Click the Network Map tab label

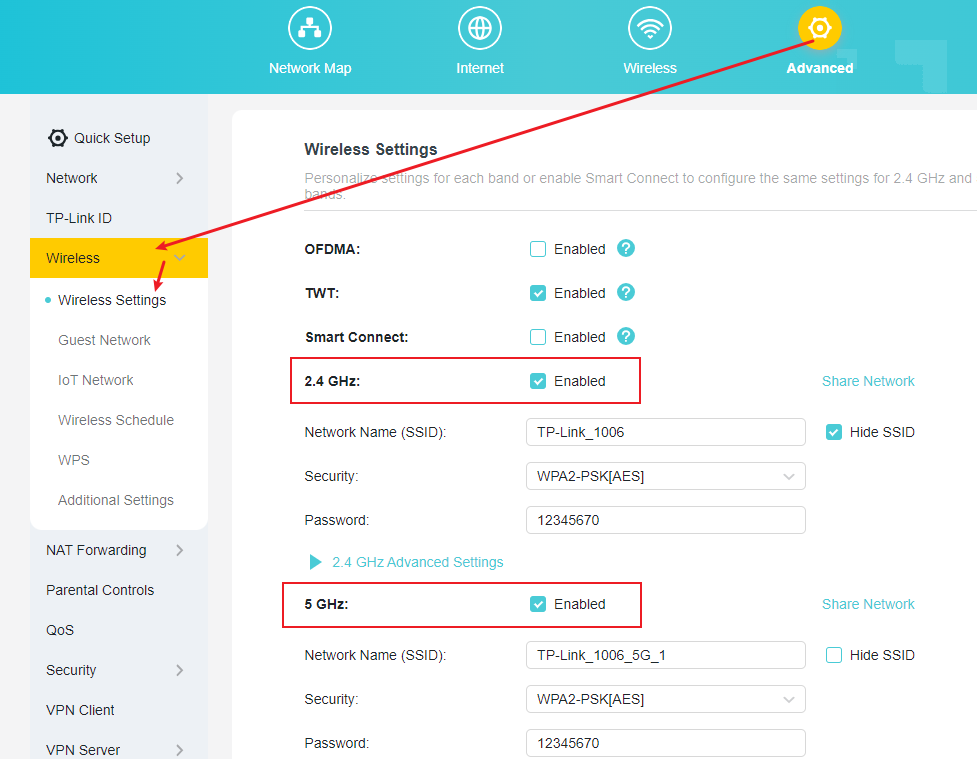tap(310, 68)
